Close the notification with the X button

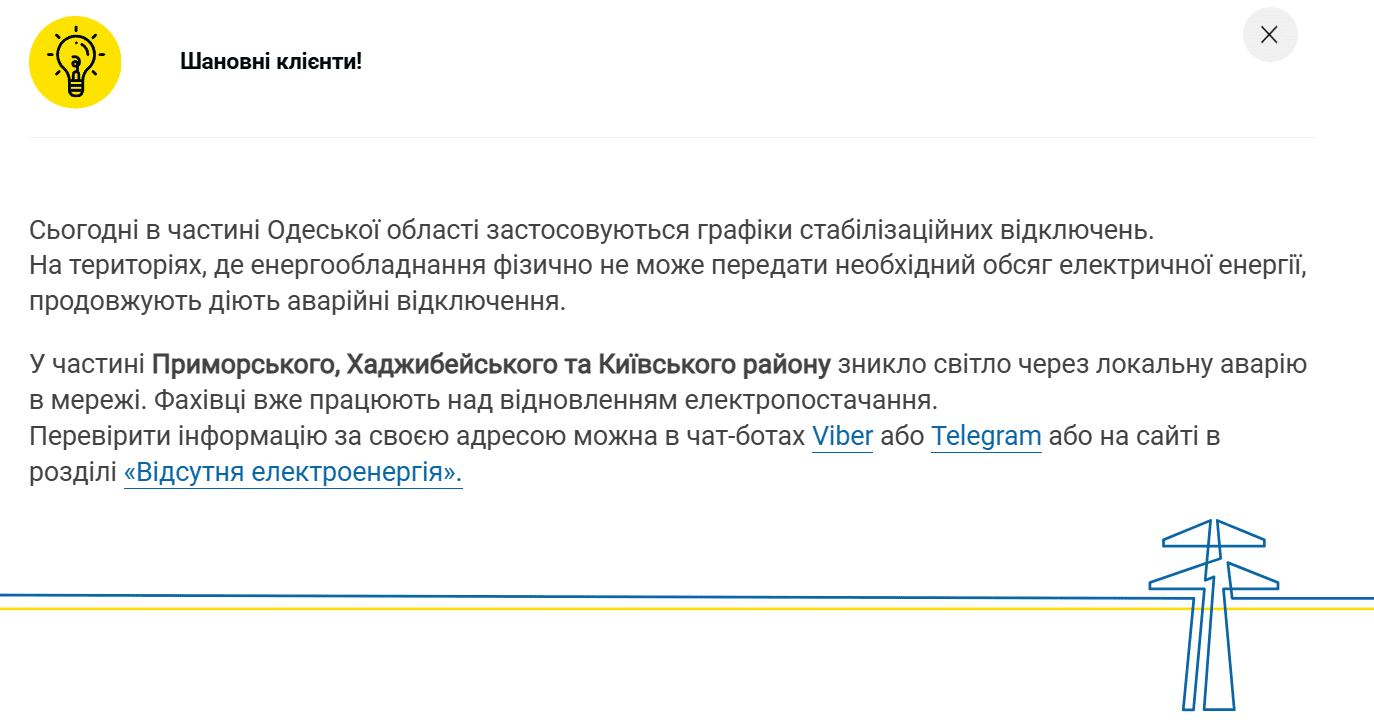pos(1269,35)
